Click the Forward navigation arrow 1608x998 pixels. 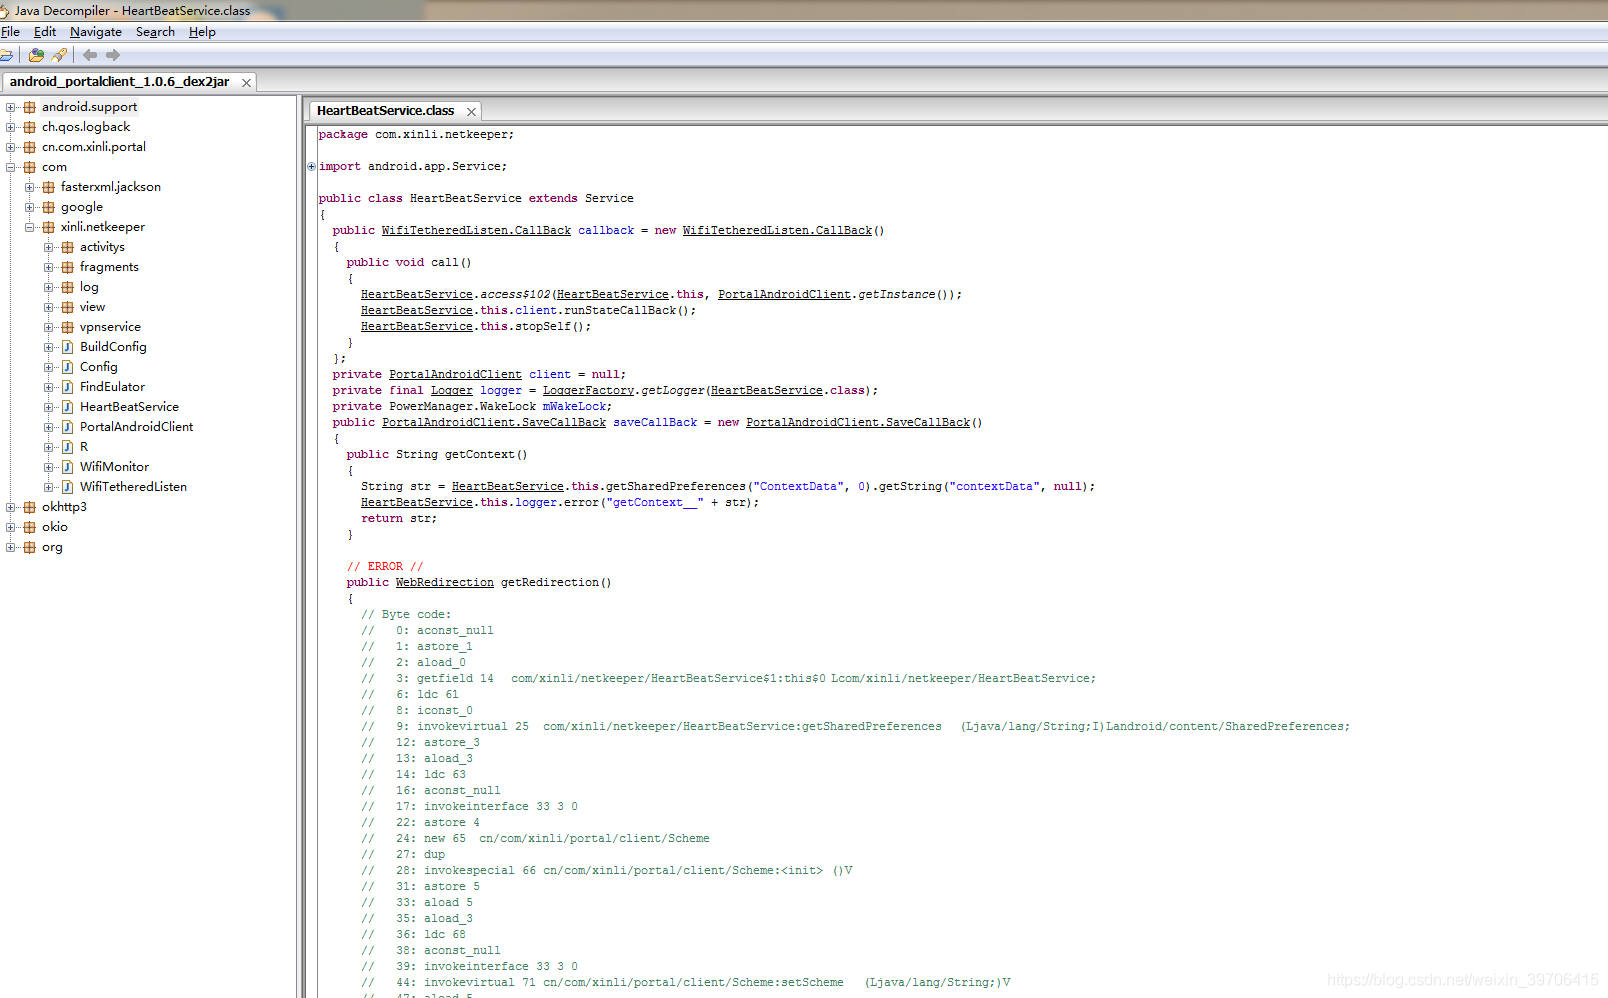pyautogui.click(x=113, y=55)
